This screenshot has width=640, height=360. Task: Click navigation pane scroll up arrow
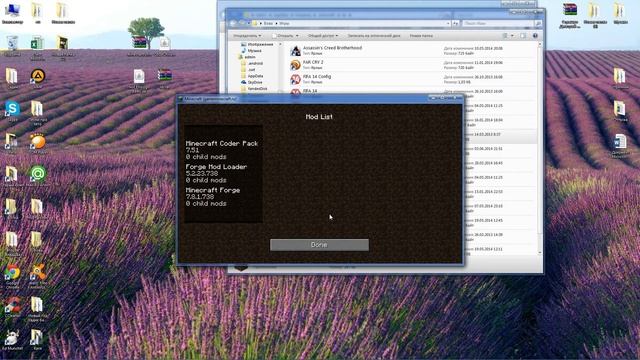(x=280, y=44)
